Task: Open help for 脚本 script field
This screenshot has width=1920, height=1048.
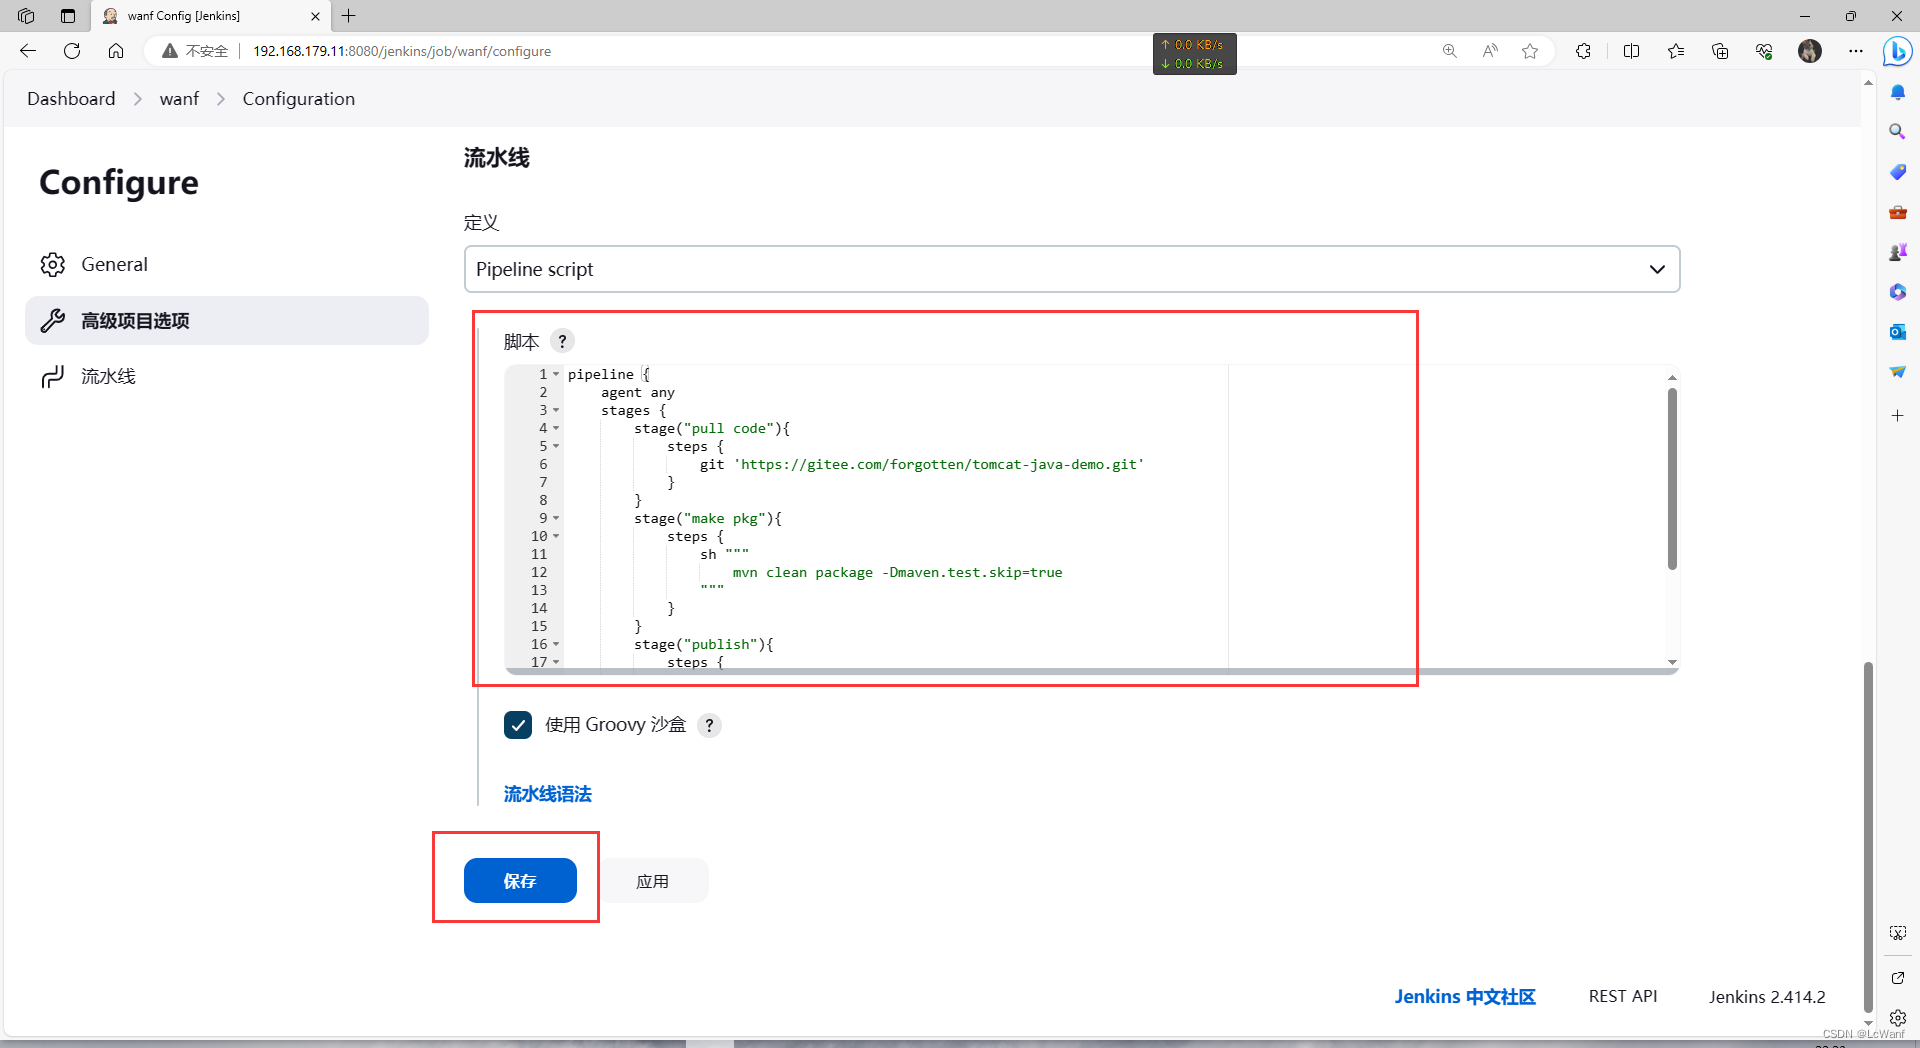Action: tap(562, 341)
